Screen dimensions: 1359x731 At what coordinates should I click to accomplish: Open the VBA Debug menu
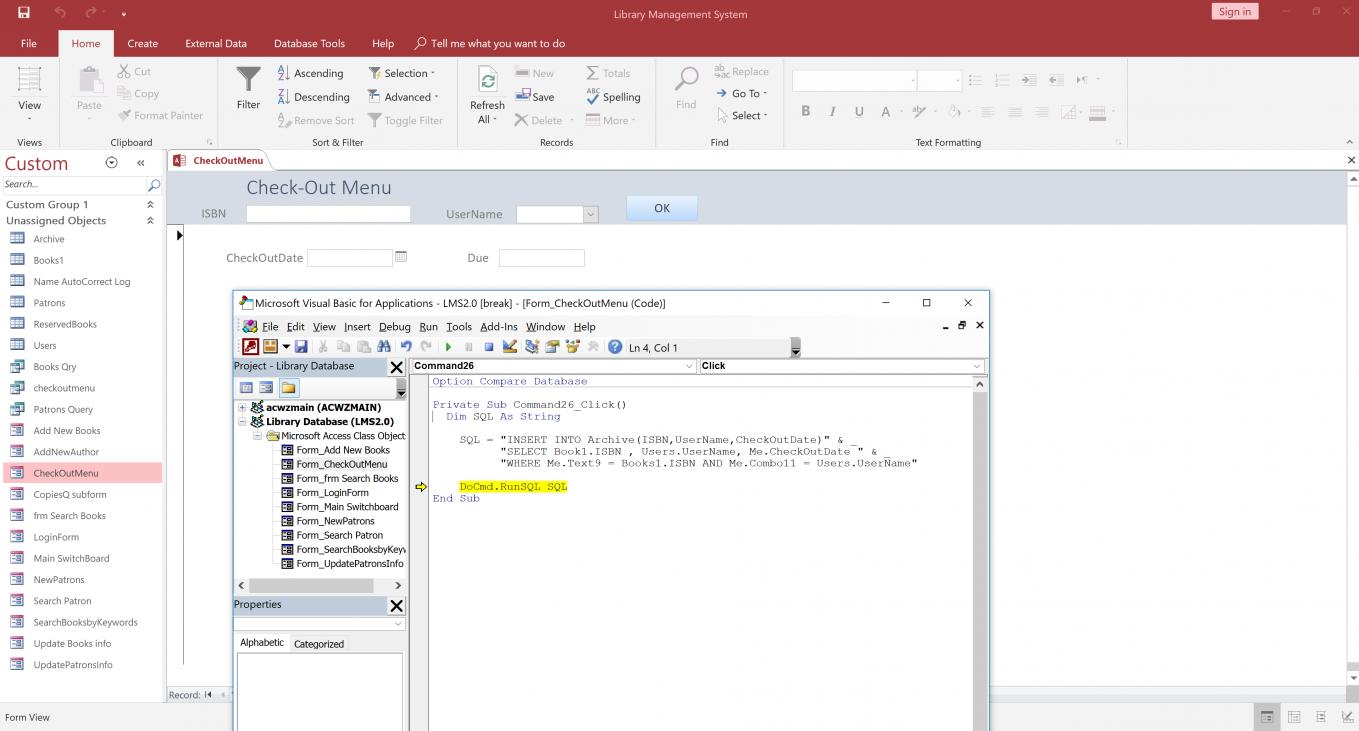pos(394,327)
